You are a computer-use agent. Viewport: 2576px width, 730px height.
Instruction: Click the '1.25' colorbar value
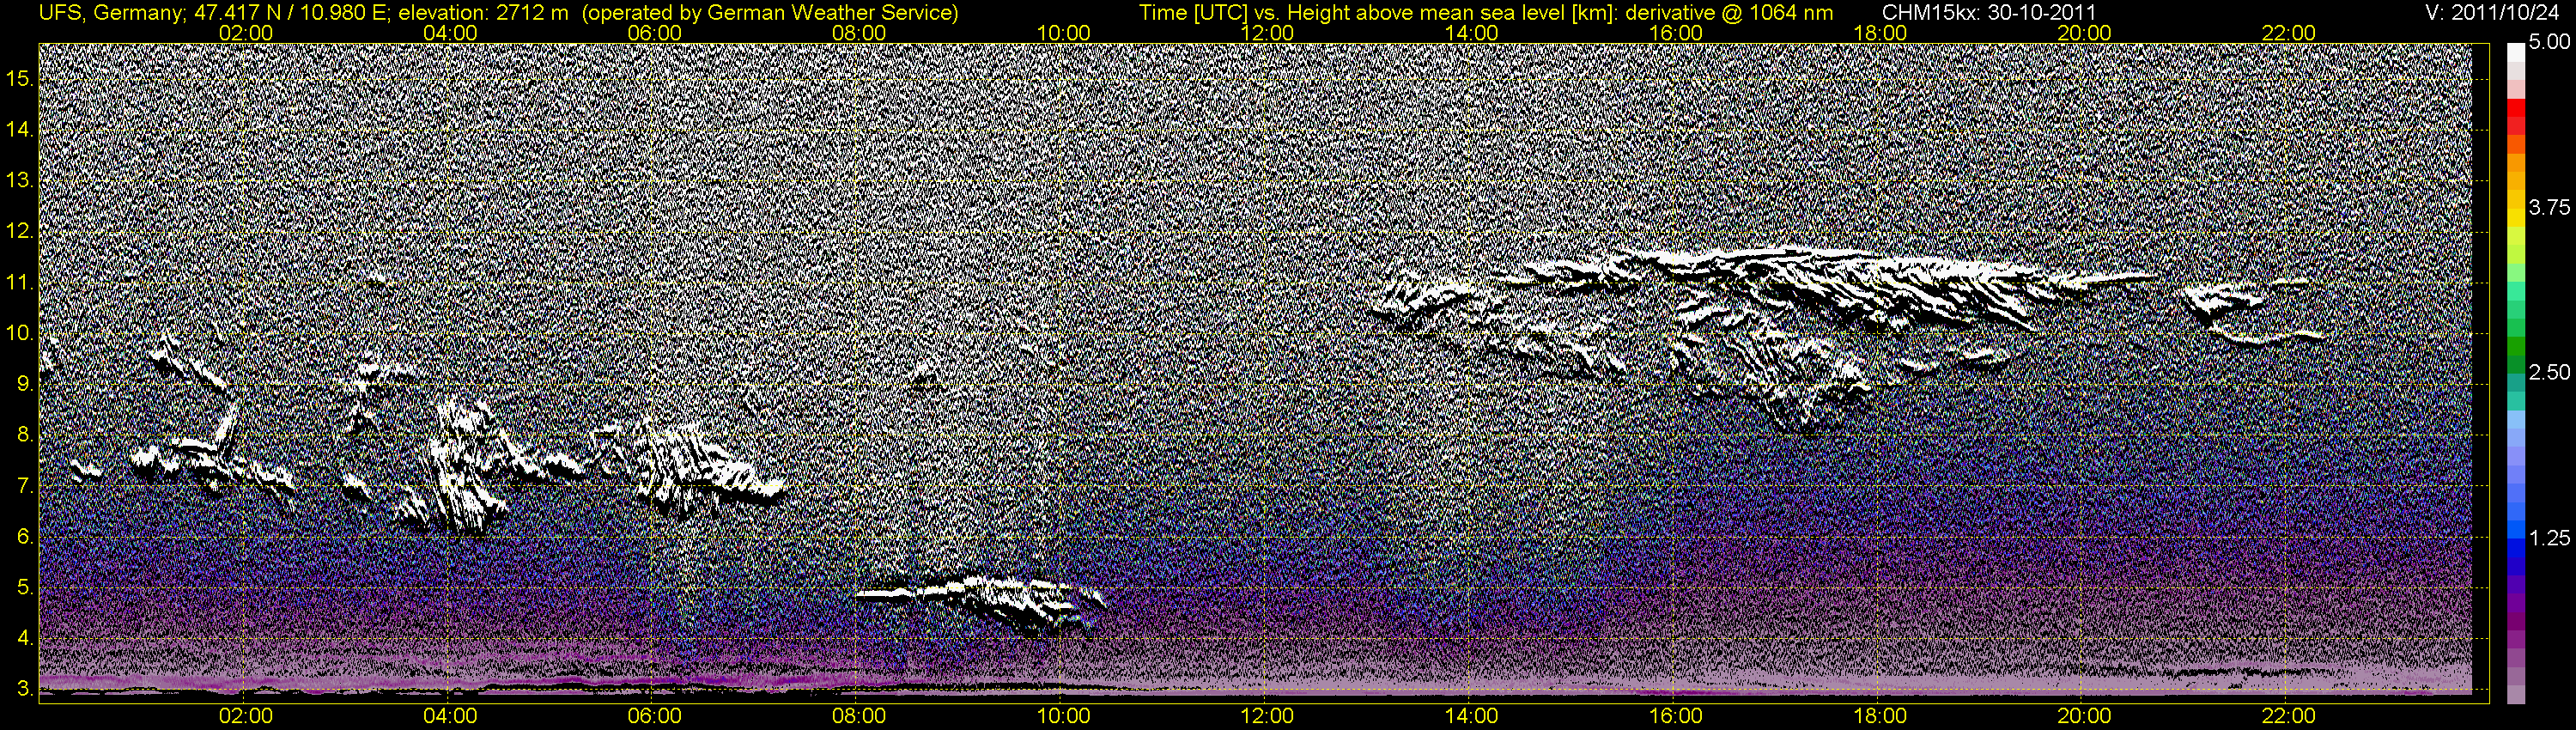tap(2549, 538)
